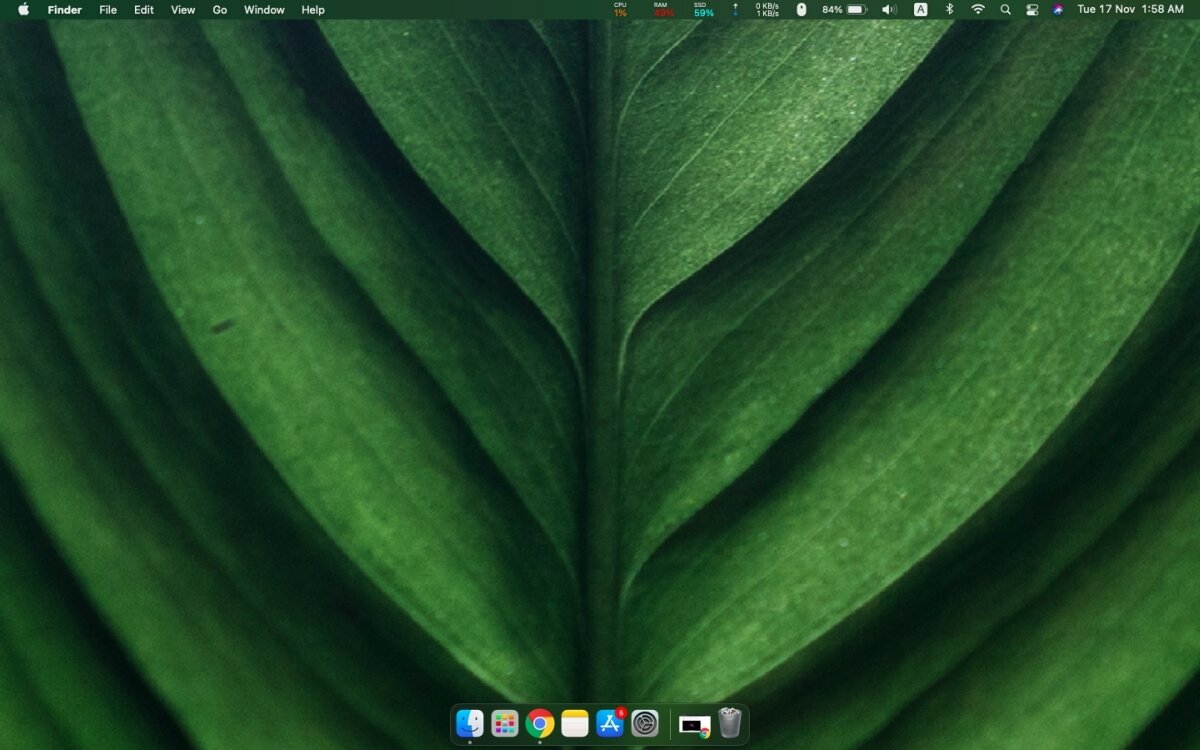View the CPU usage monitor showing 1%
Image resolution: width=1200 pixels, height=750 pixels.
point(619,9)
